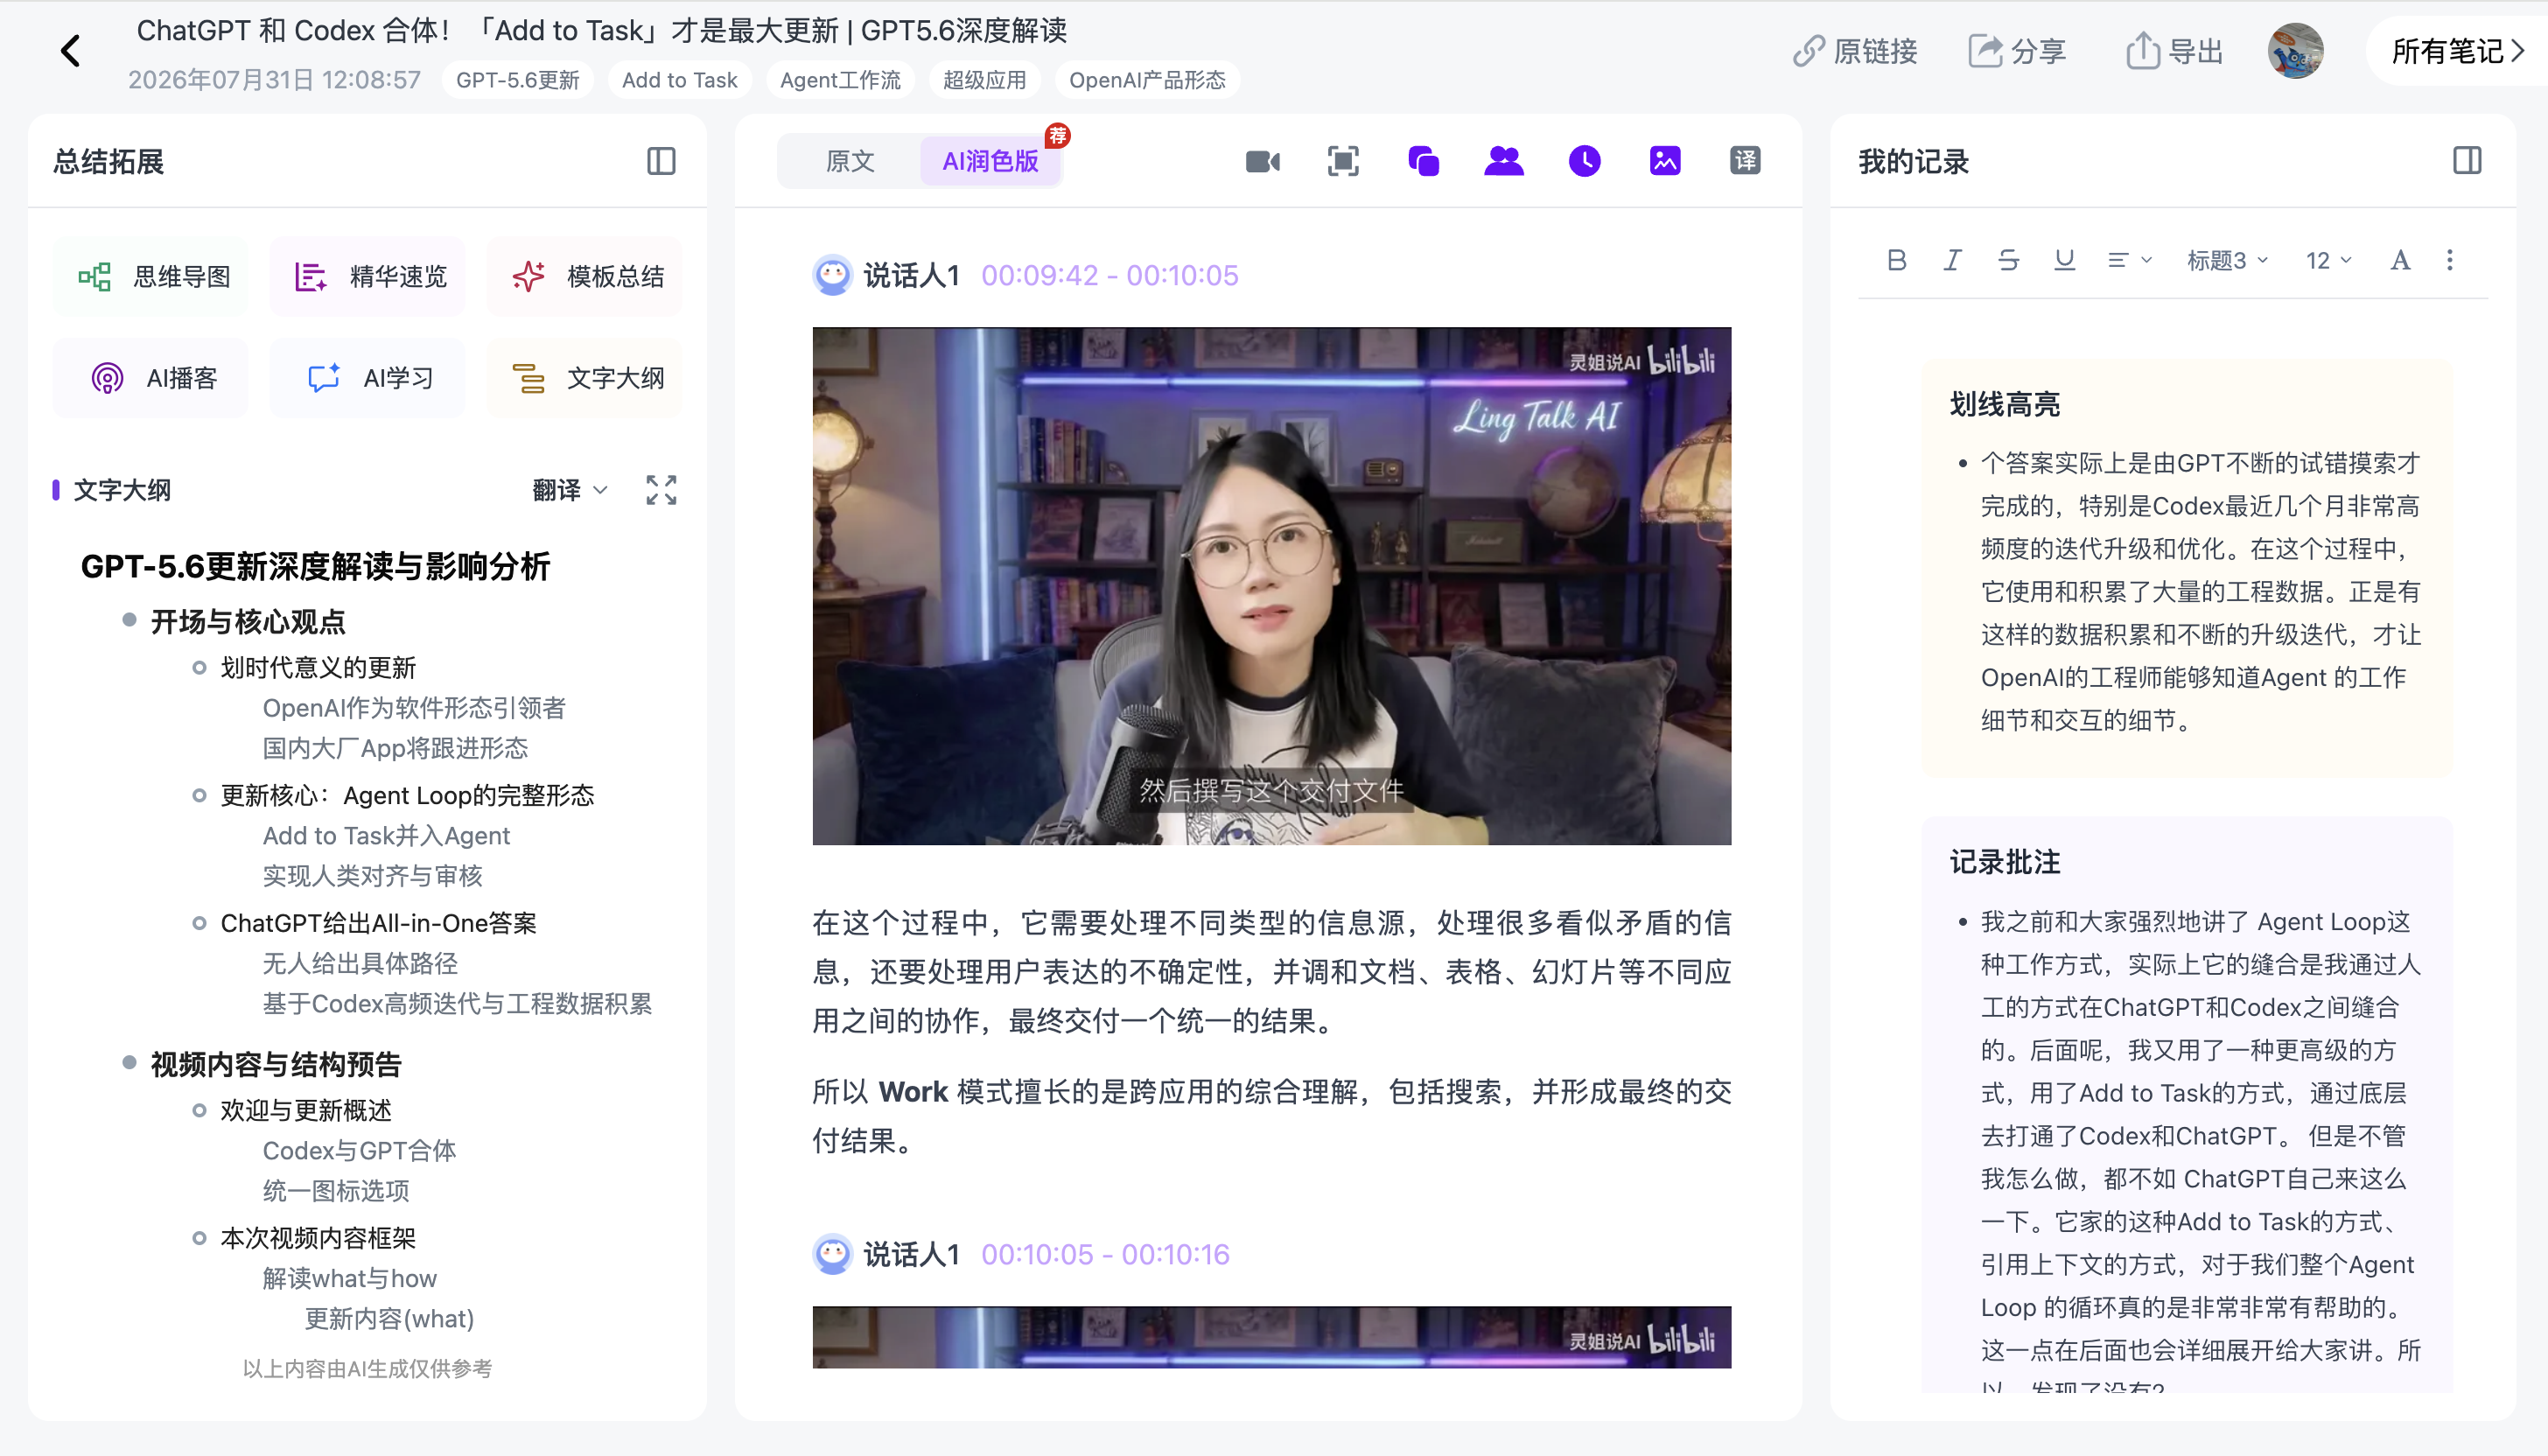
Task: Open the font size 12 dropdown
Action: click(2328, 260)
